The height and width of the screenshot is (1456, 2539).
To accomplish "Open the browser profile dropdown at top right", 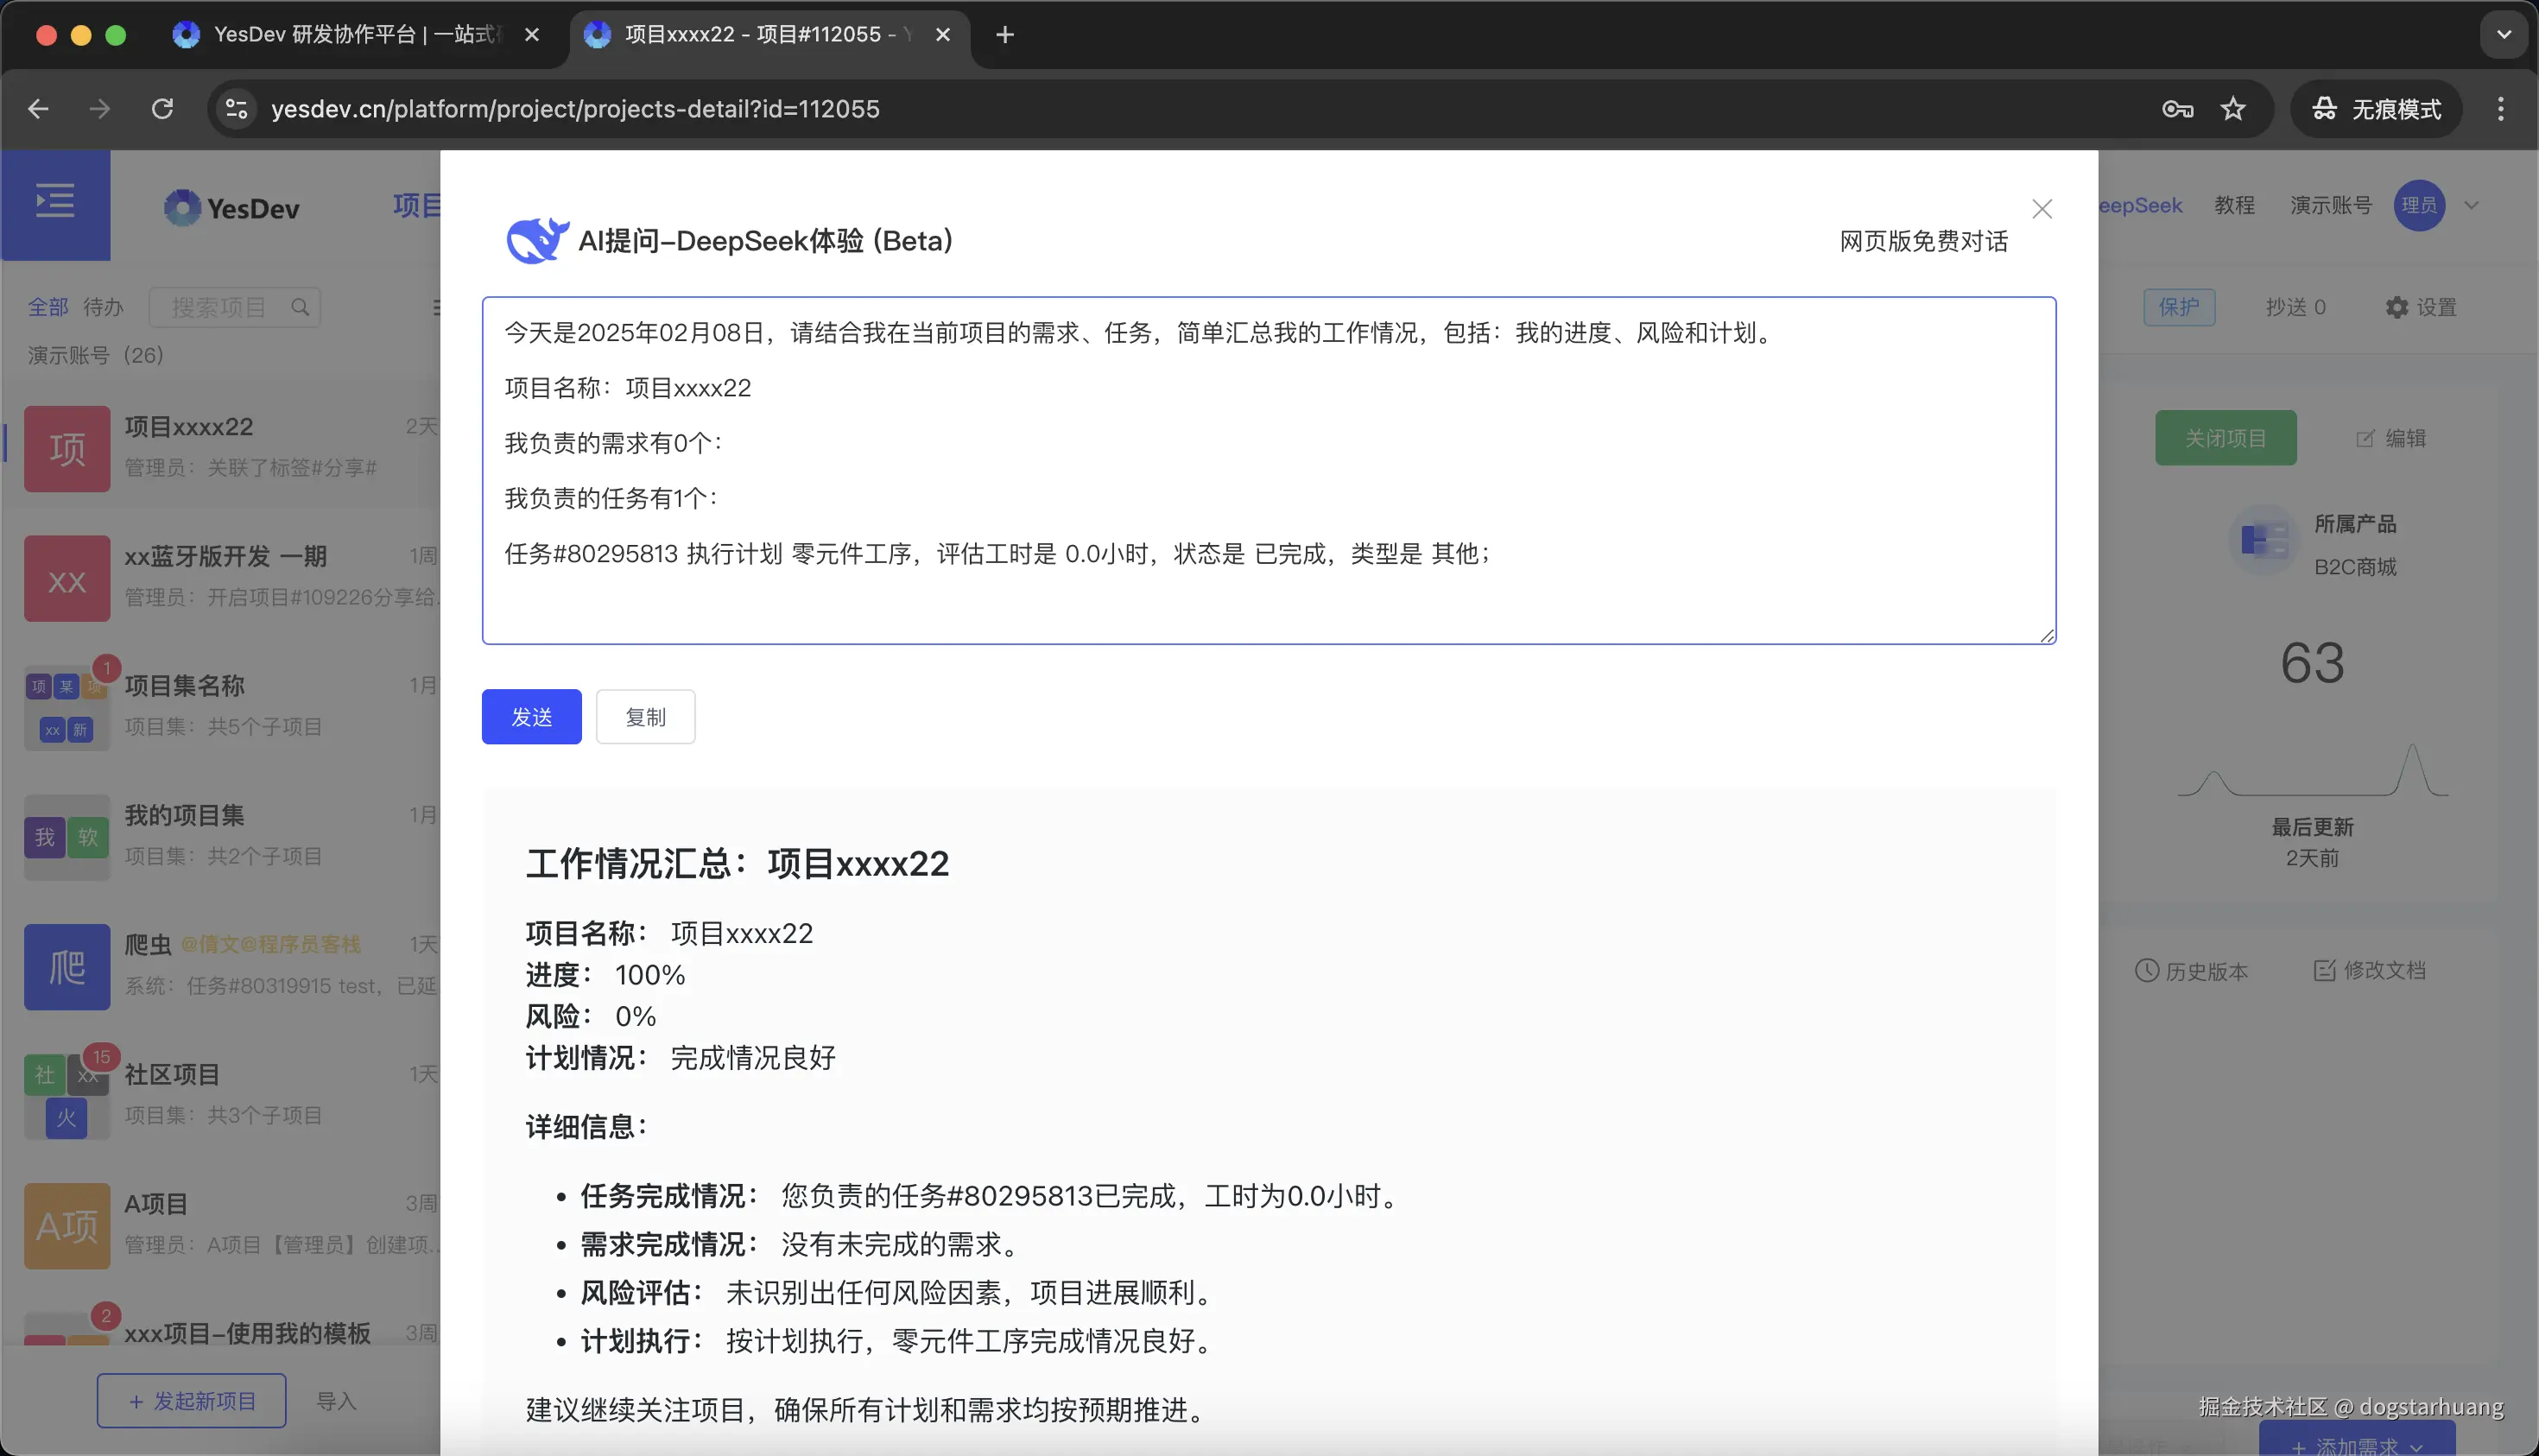I will pos(2503,34).
